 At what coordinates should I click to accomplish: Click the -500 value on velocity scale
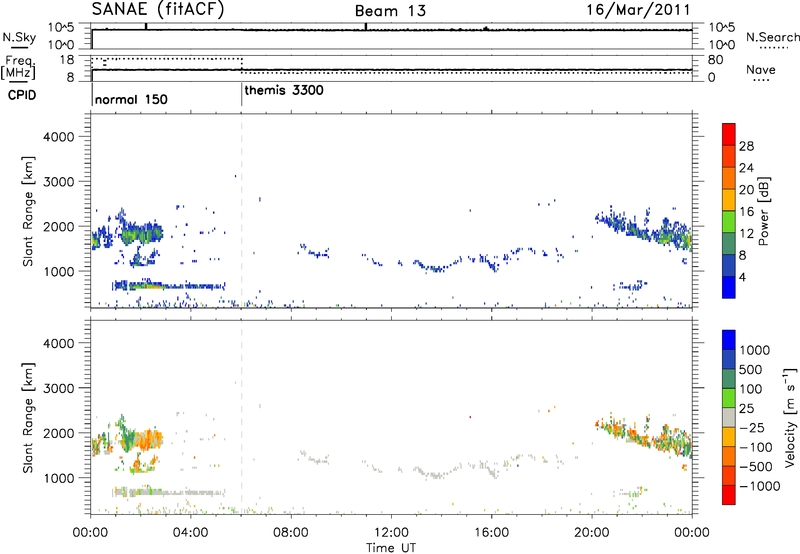pyautogui.click(x=755, y=467)
